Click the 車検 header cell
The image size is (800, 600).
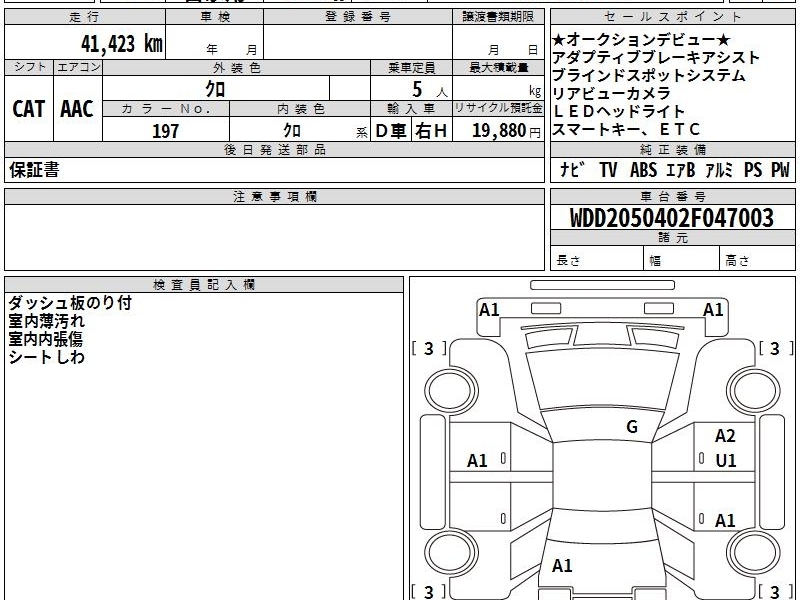point(215,17)
